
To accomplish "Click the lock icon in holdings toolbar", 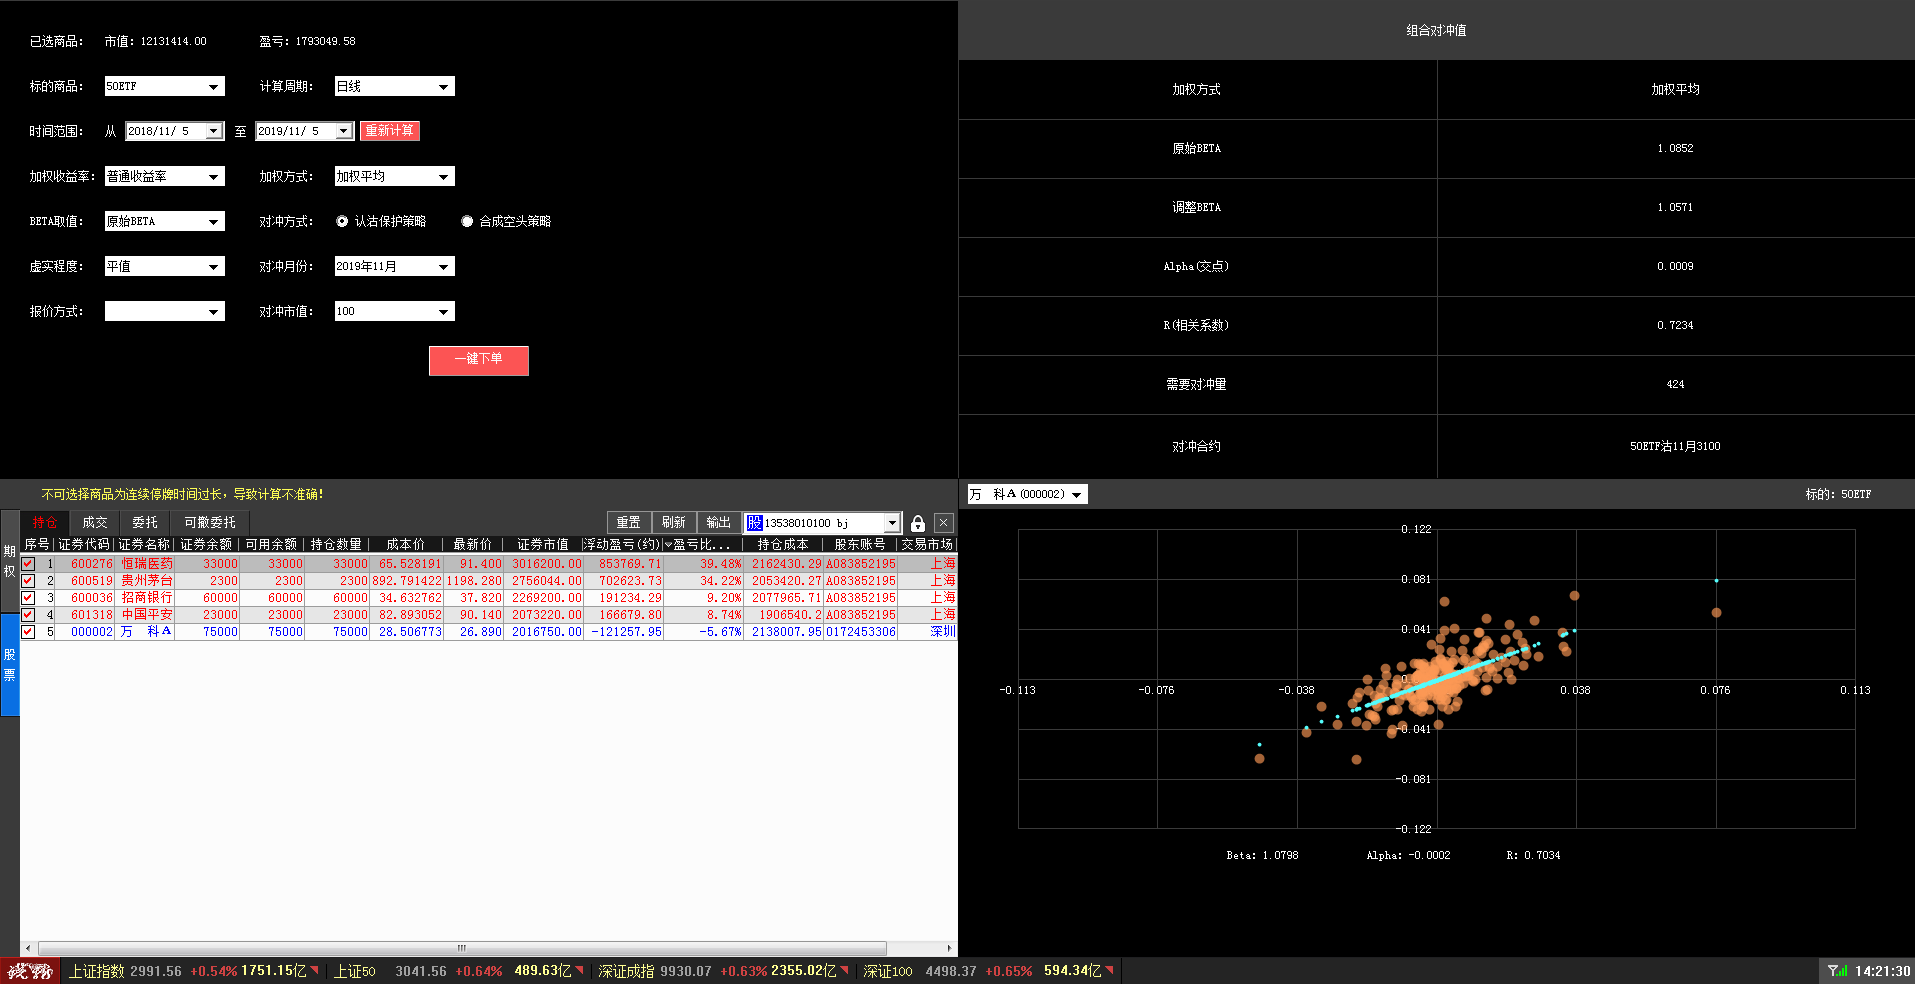I will (917, 523).
